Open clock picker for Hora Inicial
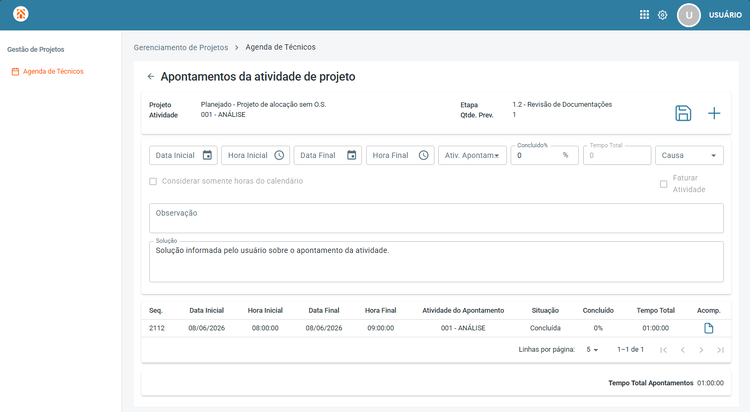750x412 pixels. click(279, 155)
